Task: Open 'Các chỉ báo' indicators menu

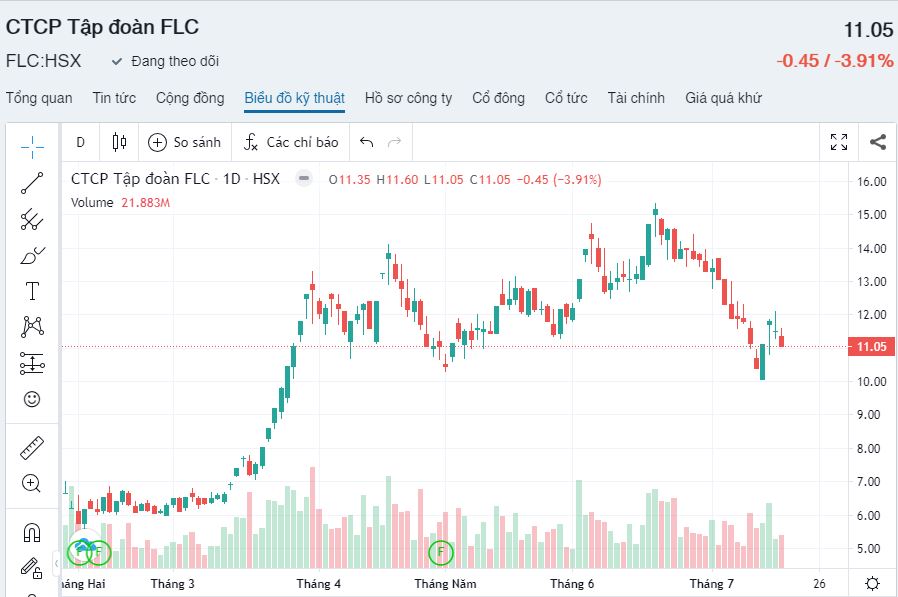Action: click(x=291, y=142)
